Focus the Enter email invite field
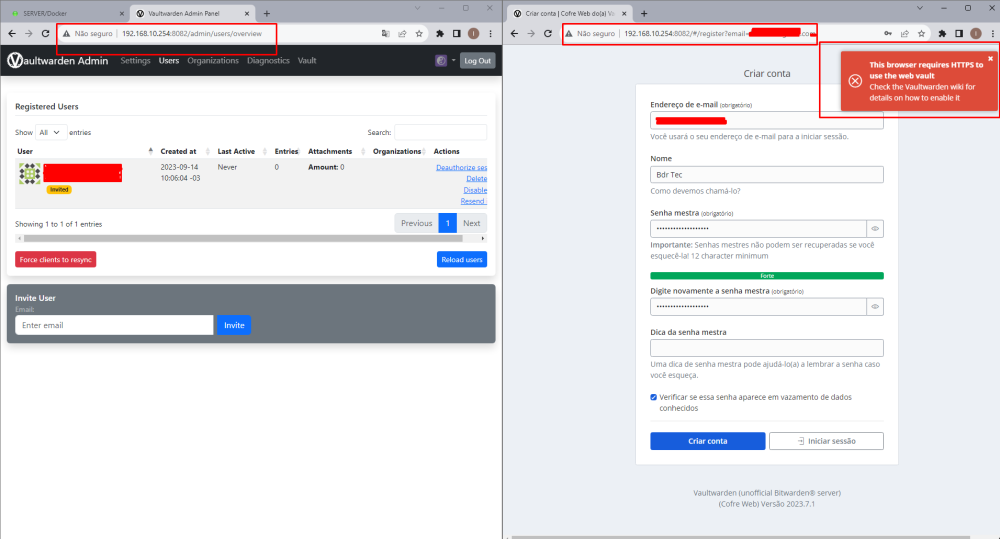1000x539 pixels. coord(114,325)
